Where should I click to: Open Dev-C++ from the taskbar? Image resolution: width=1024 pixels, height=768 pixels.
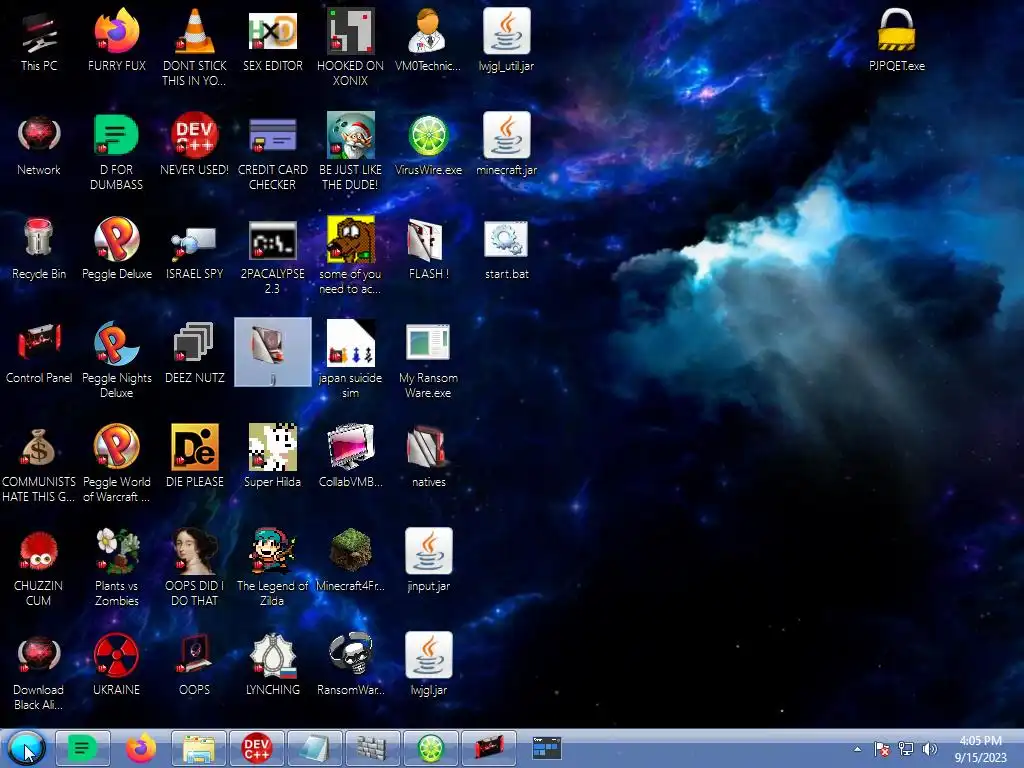pos(257,748)
